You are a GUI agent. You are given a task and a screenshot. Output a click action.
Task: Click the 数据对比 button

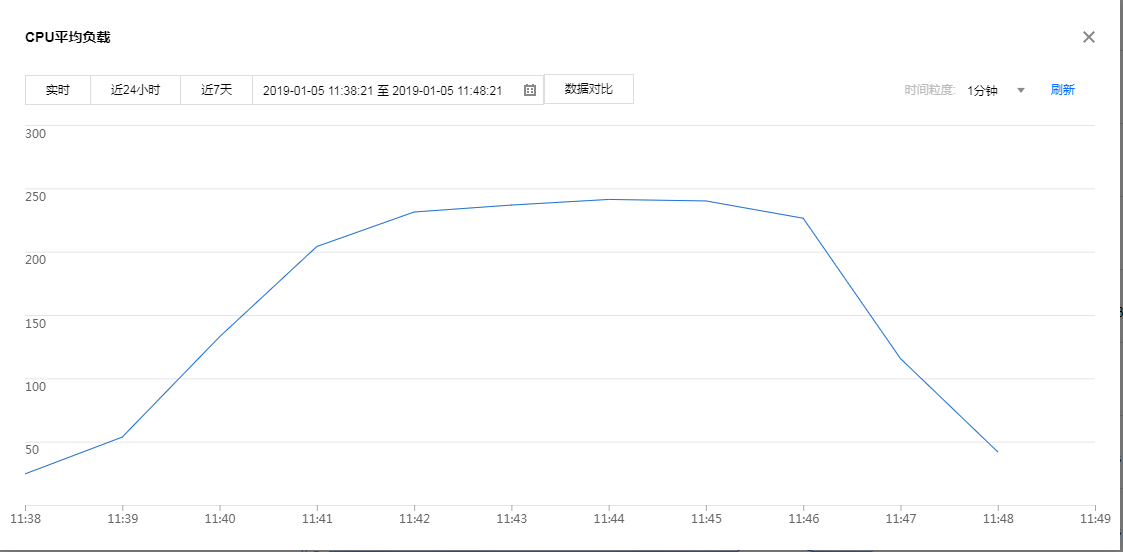pyautogui.click(x=588, y=89)
